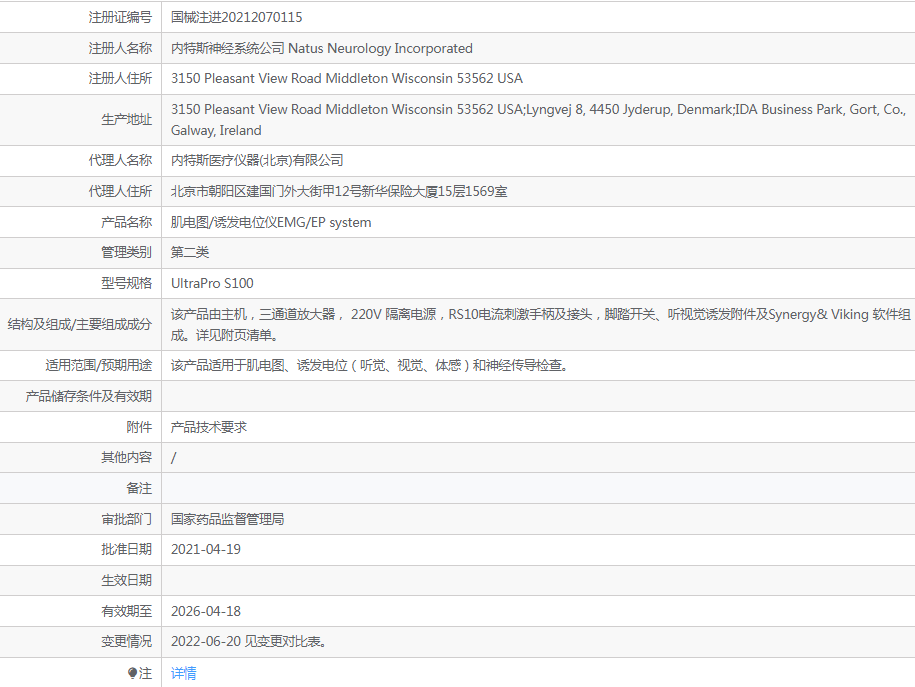The height and width of the screenshot is (687, 915).
Task: Click the bullet icon beside 注 label
Action: tap(132, 673)
